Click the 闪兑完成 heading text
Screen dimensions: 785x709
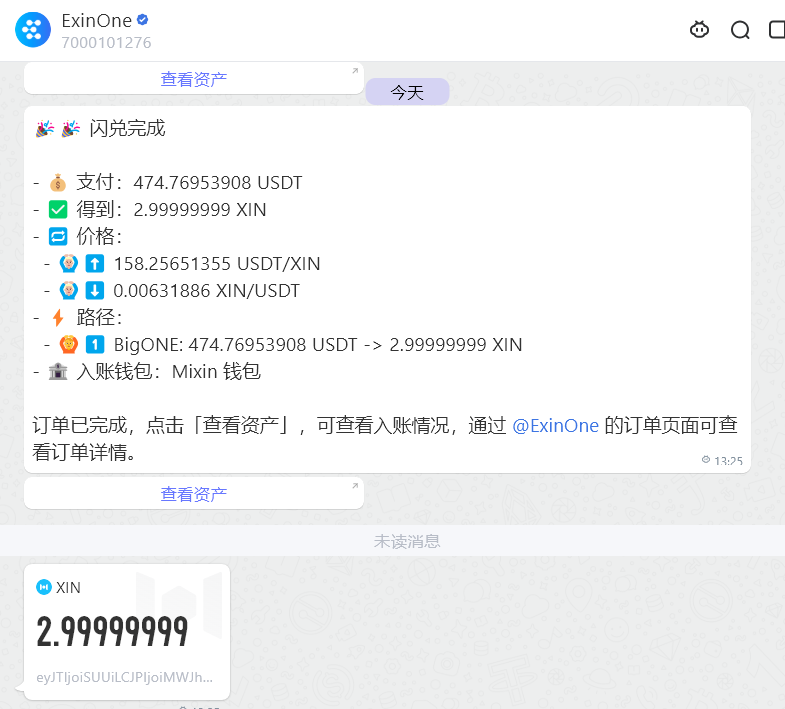coord(127,128)
